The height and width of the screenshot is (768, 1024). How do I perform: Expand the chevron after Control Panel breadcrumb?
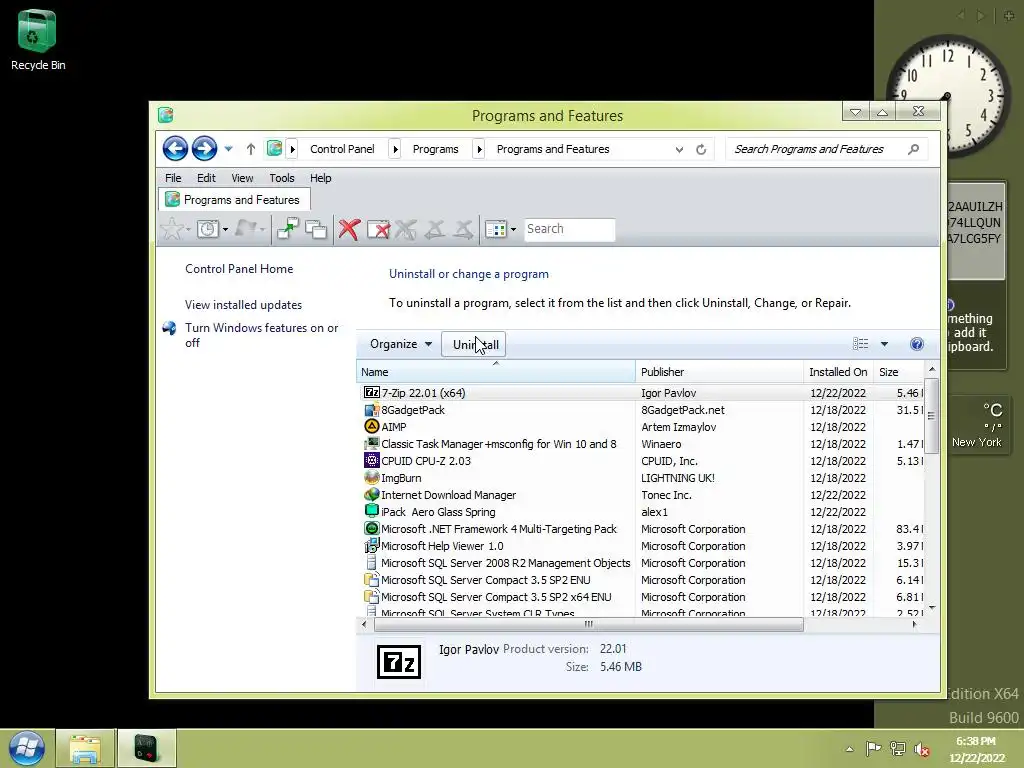click(395, 150)
